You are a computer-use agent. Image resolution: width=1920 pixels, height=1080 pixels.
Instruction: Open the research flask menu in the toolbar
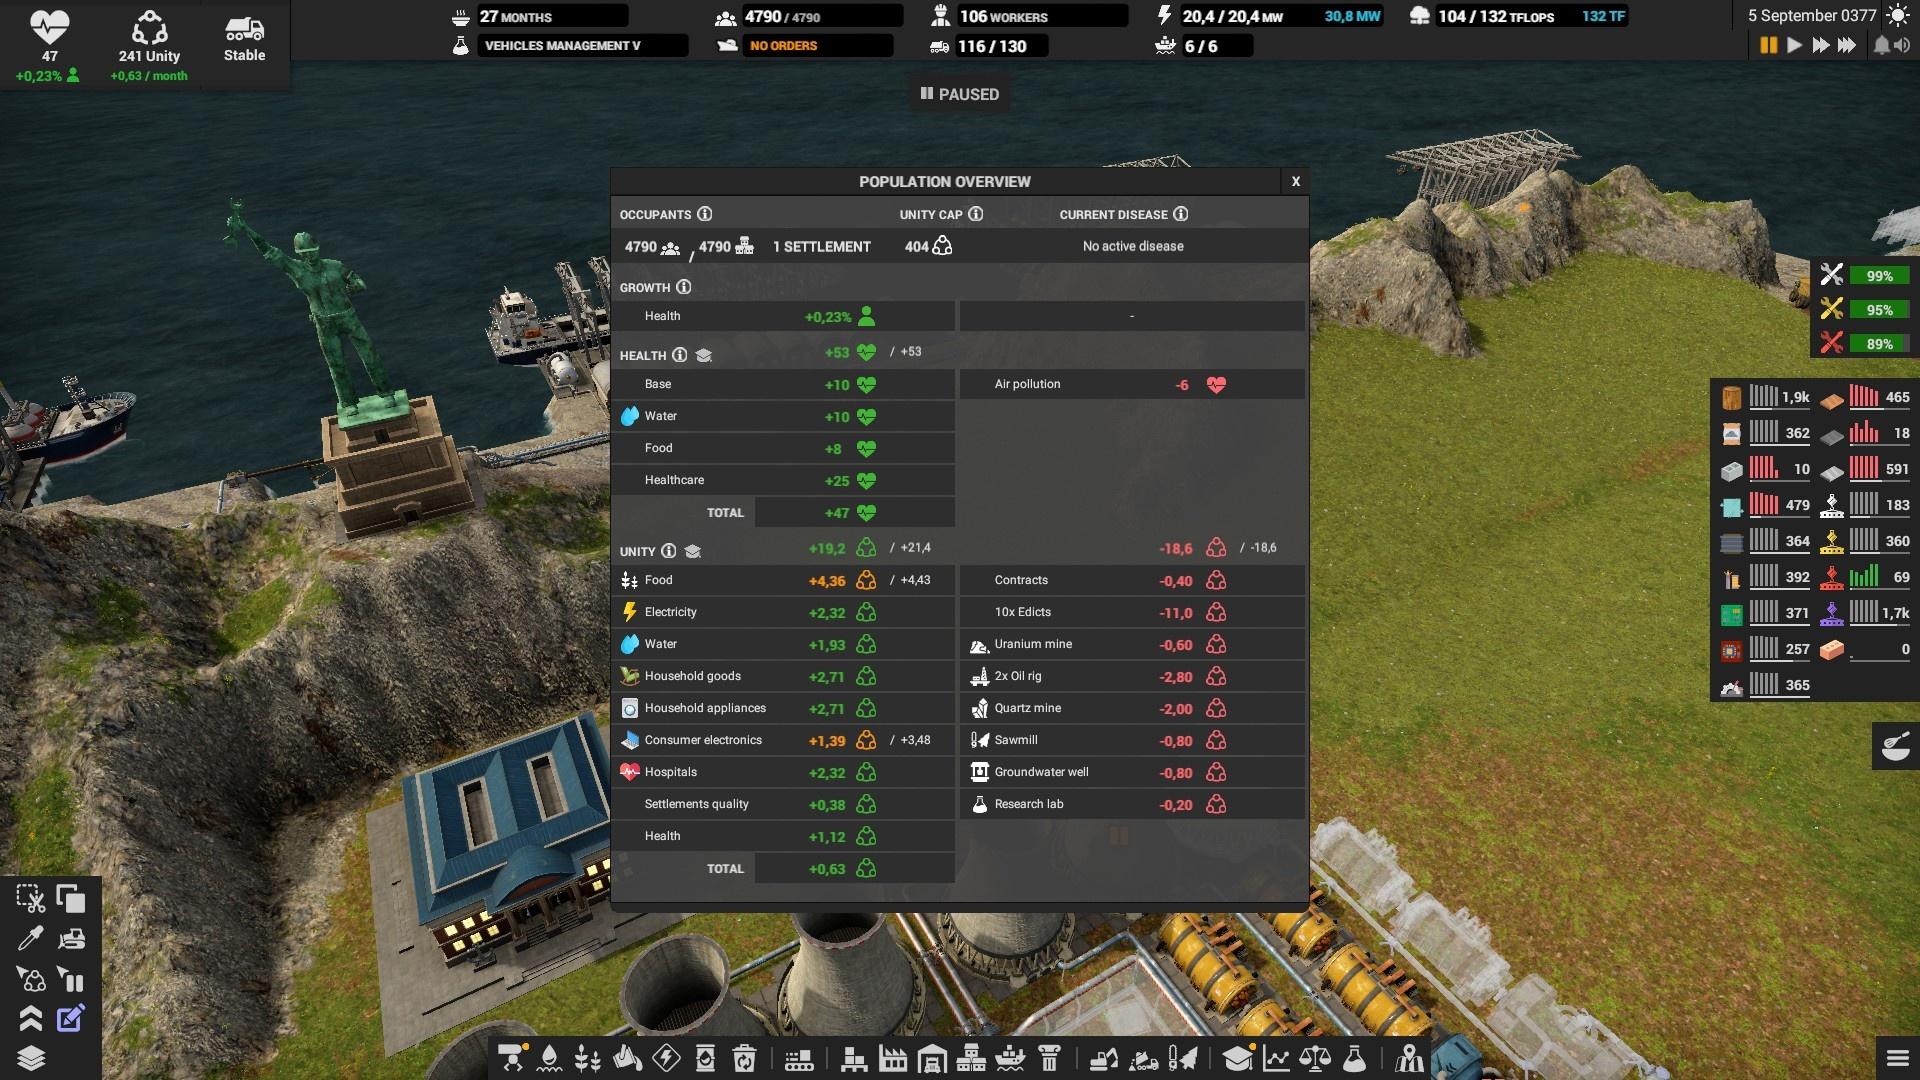[1354, 1057]
